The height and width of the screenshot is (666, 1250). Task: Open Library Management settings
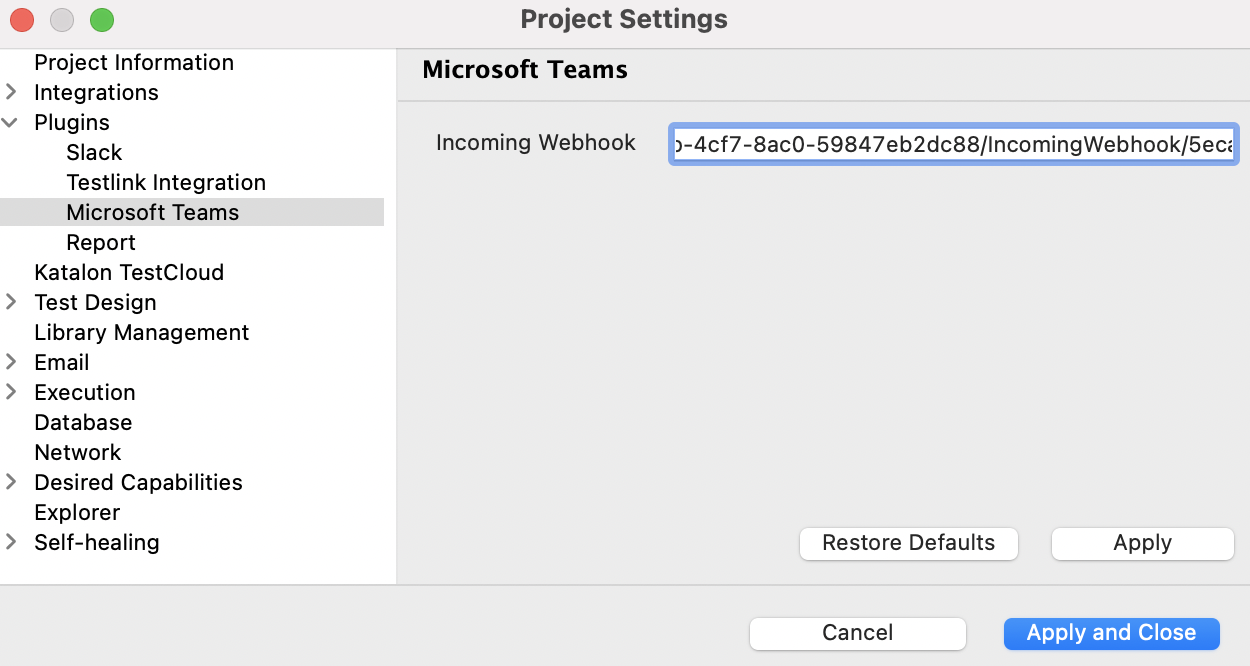tap(141, 332)
